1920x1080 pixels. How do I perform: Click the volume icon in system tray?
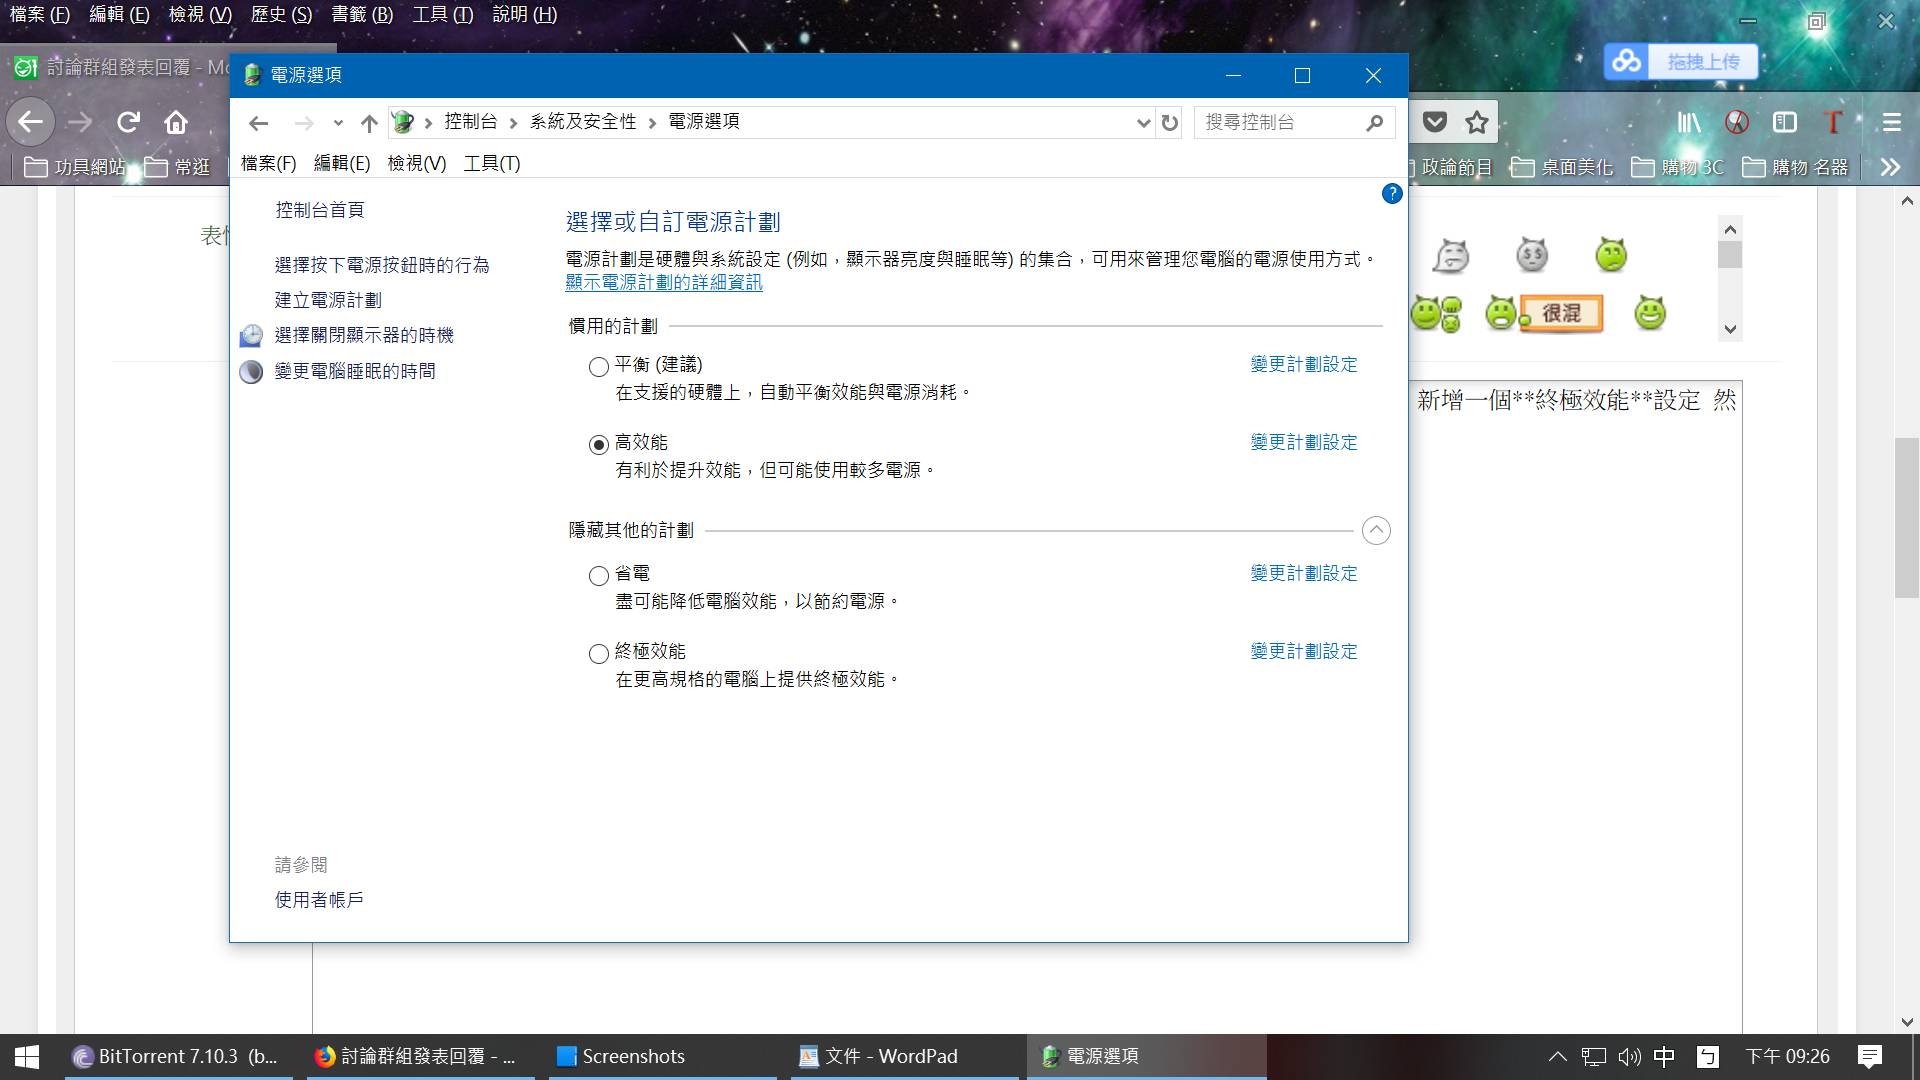pyautogui.click(x=1629, y=1056)
